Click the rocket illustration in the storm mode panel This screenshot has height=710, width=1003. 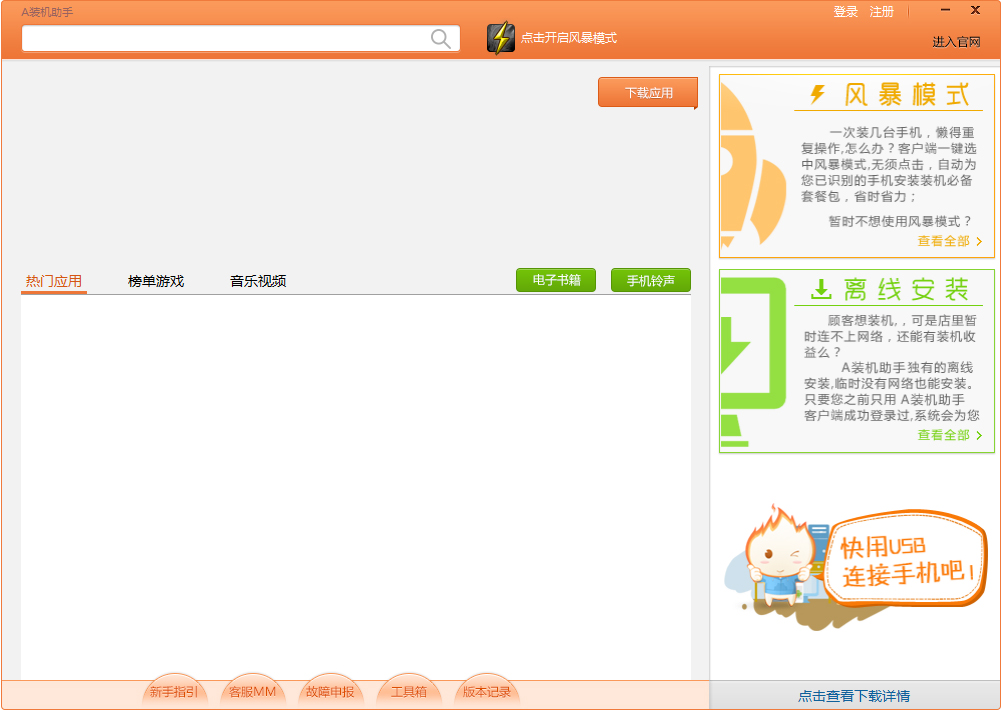coord(745,165)
